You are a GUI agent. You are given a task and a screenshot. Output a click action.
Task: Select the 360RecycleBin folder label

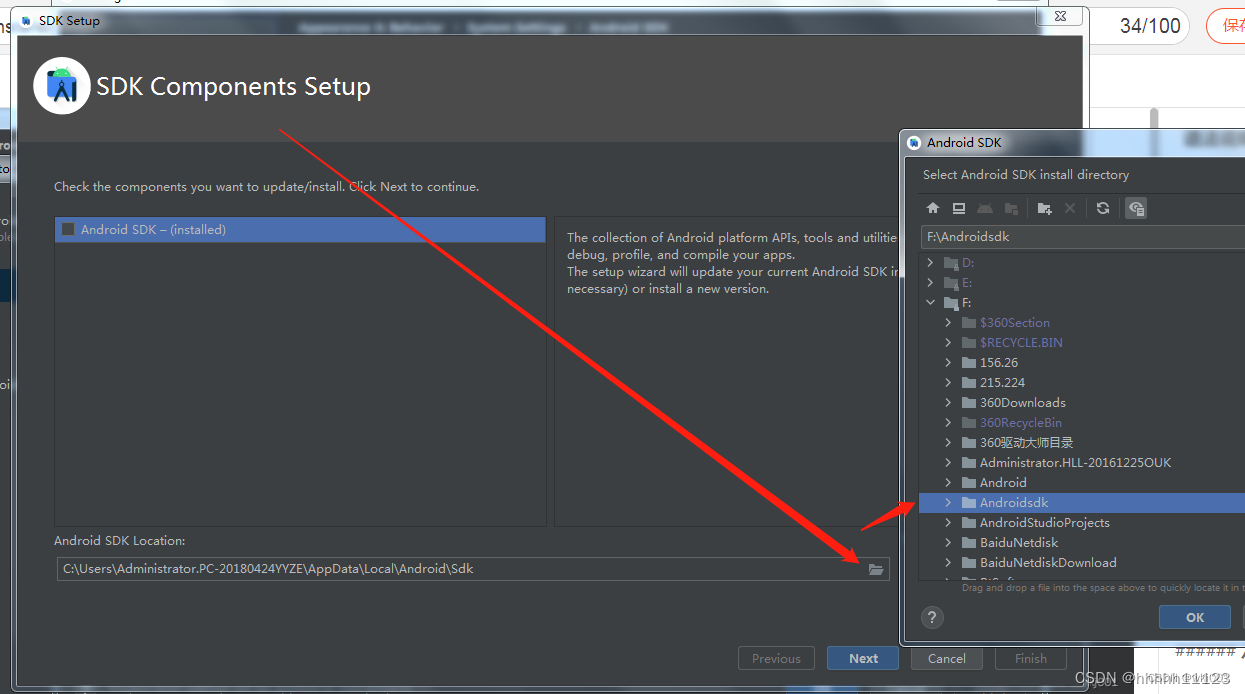[1021, 423]
